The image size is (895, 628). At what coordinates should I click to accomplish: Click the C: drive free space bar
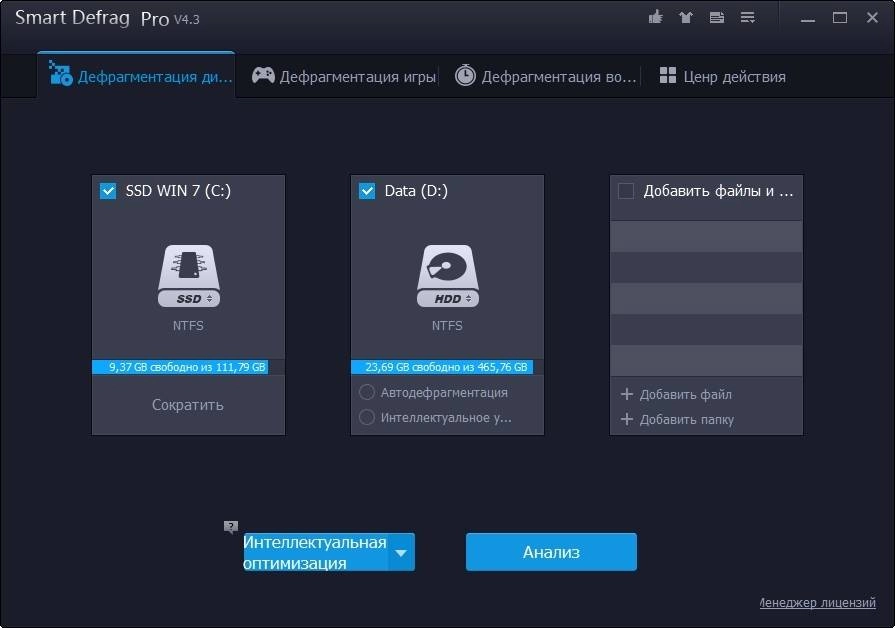pos(188,367)
